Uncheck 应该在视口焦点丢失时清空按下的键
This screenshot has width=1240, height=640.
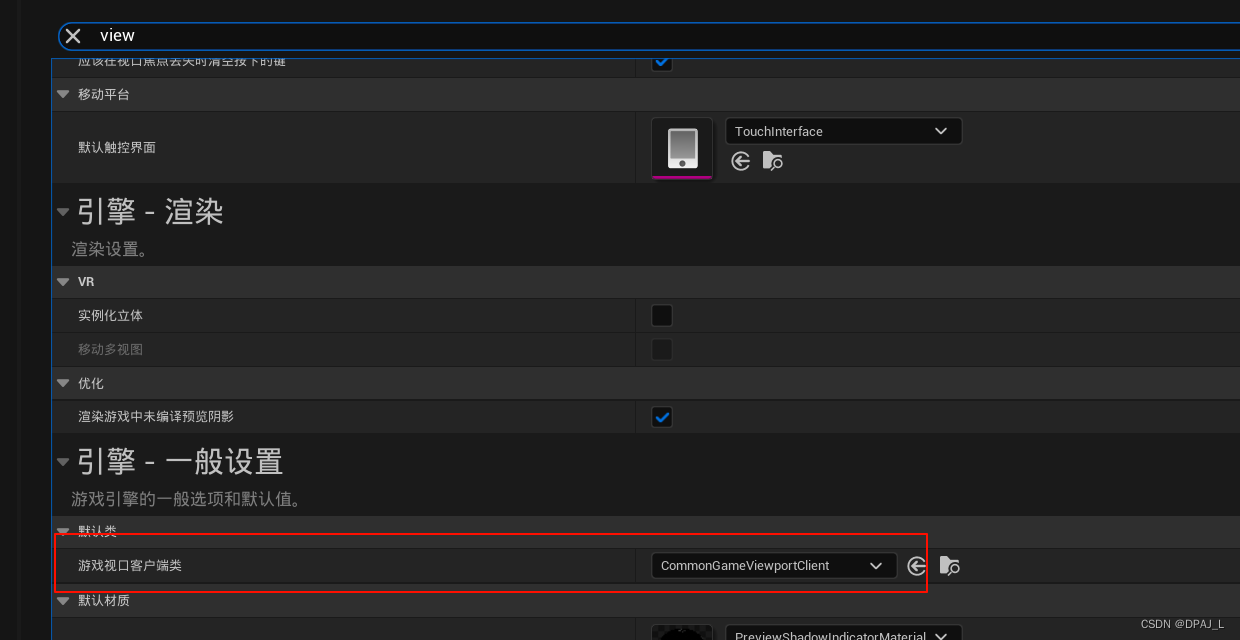(661, 61)
